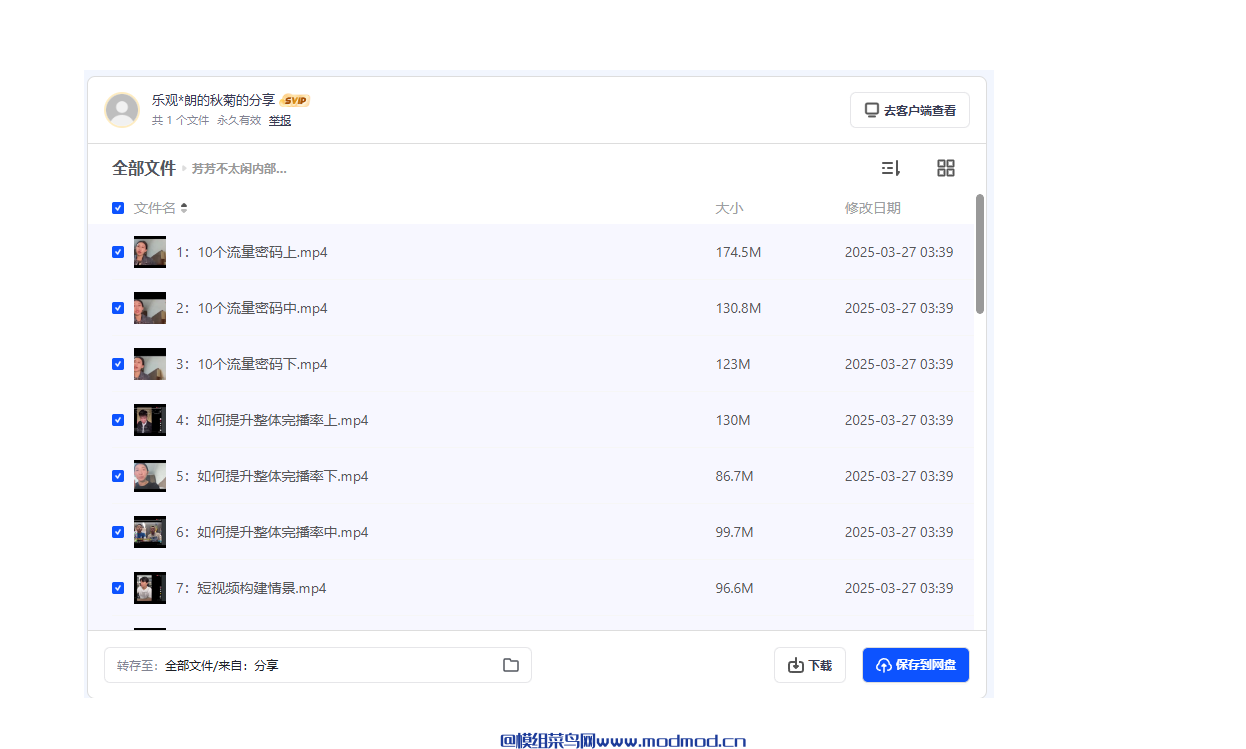Click file name 6：如何提升整体完播率中.mp4
Viewport: 1246px width, 749px height.
pos(272,532)
